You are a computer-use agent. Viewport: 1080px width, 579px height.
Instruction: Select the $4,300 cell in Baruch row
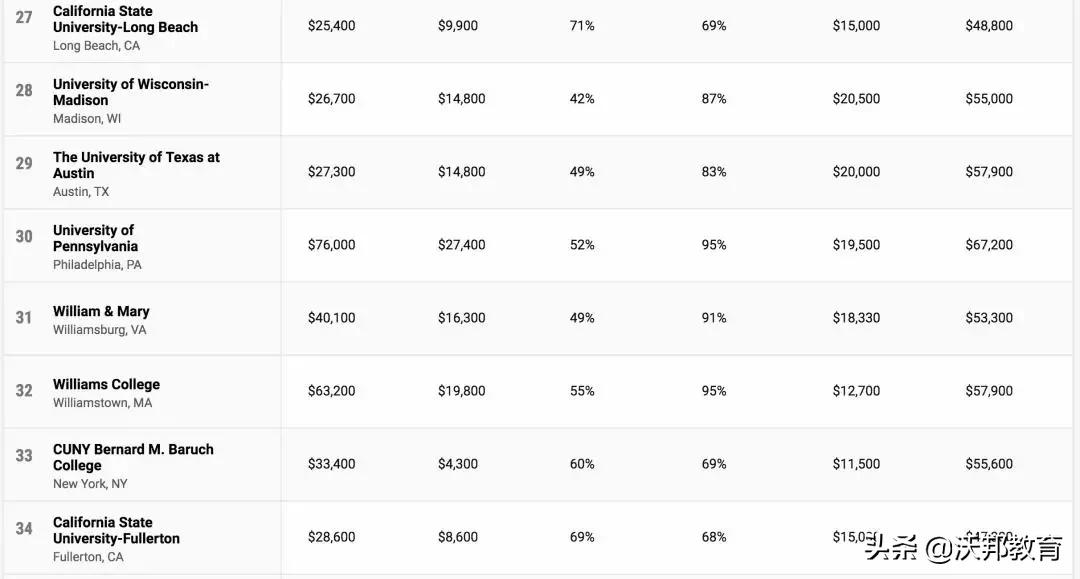pyautogui.click(x=458, y=464)
